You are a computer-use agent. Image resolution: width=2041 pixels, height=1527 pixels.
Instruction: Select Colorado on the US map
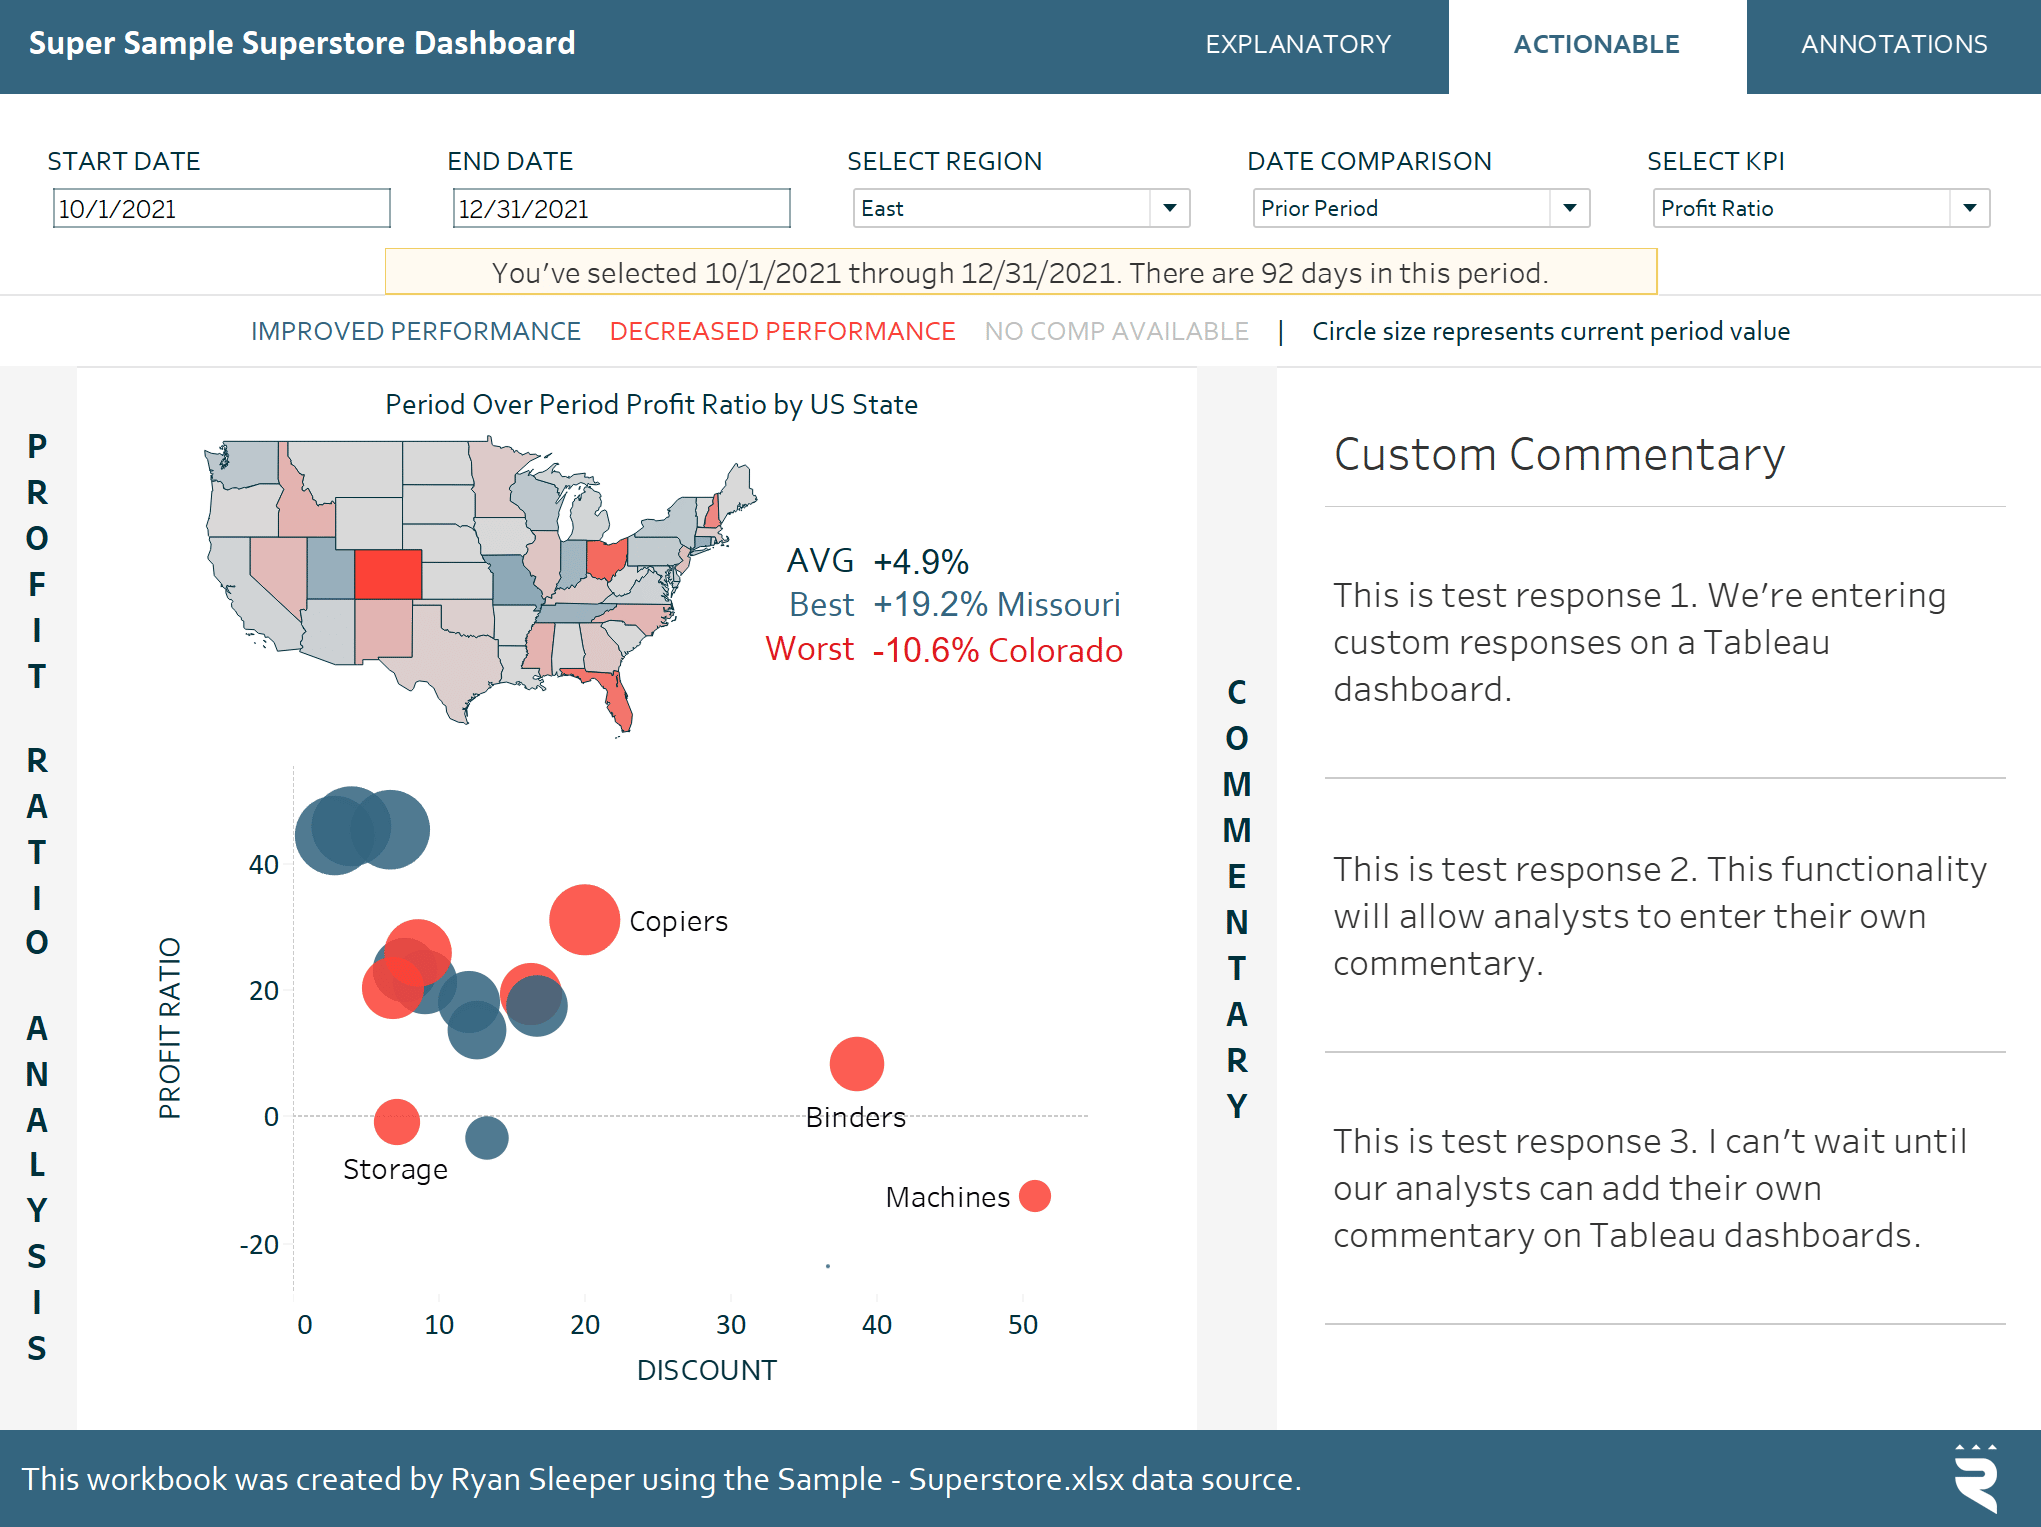pos(388,574)
